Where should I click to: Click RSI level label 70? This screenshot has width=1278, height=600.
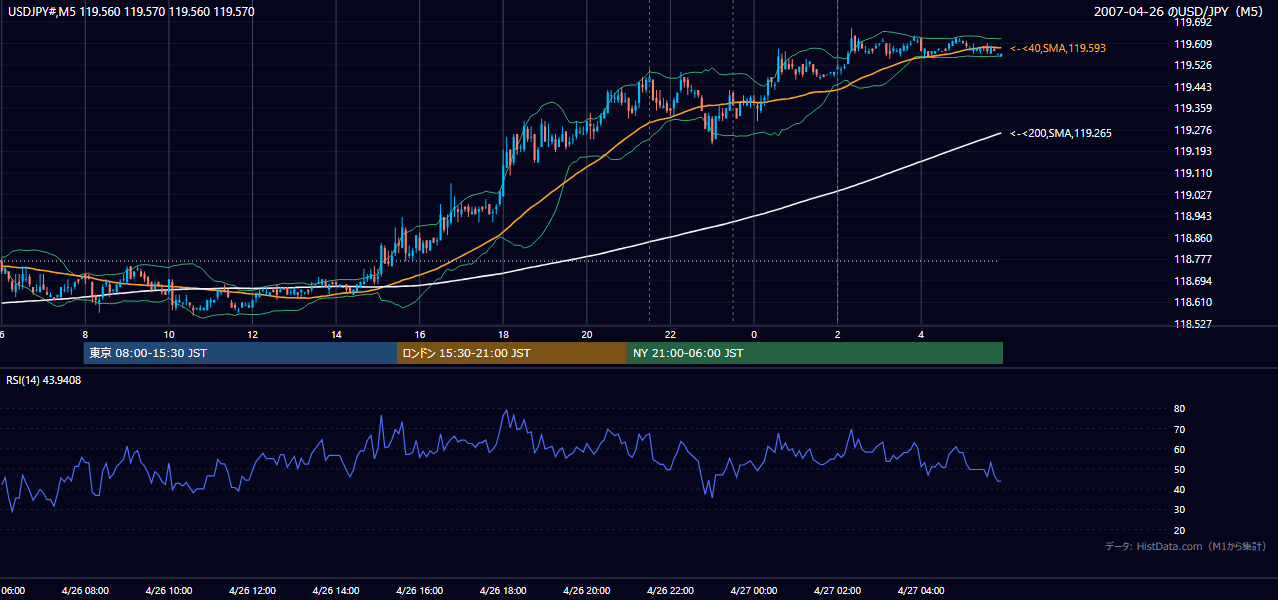[1179, 429]
